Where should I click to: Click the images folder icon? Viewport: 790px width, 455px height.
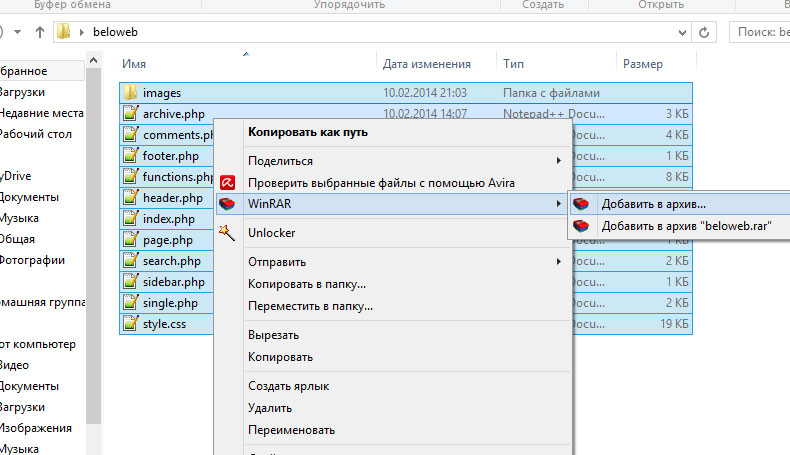tap(130, 93)
